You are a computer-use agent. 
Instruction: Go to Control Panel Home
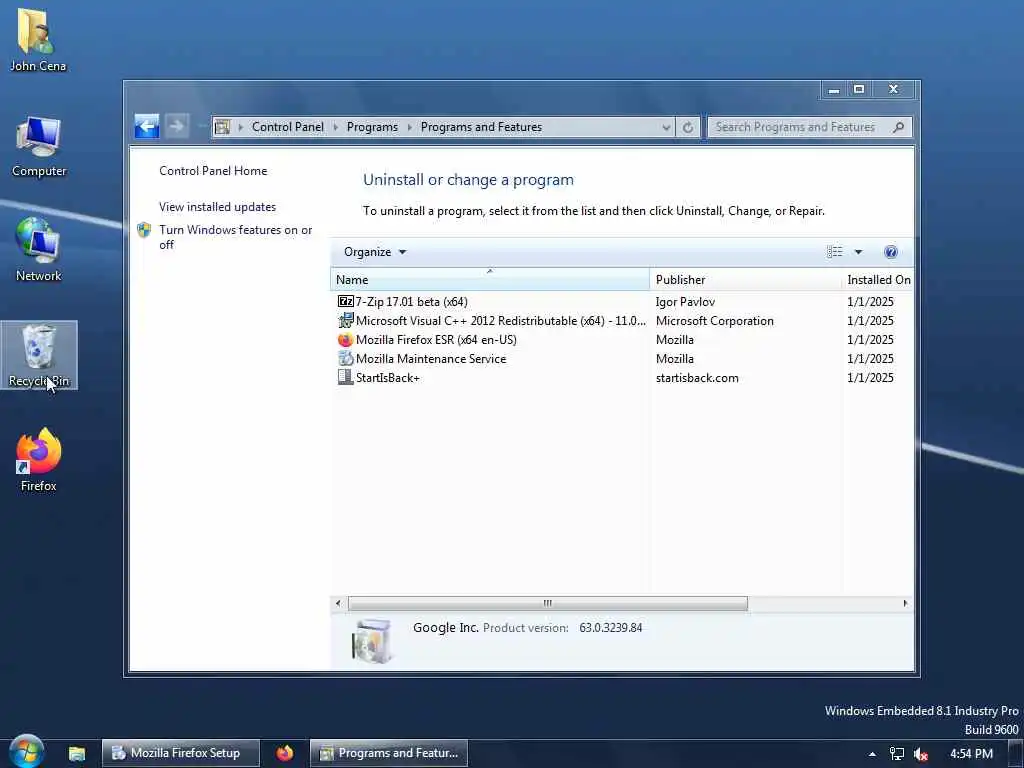point(213,170)
